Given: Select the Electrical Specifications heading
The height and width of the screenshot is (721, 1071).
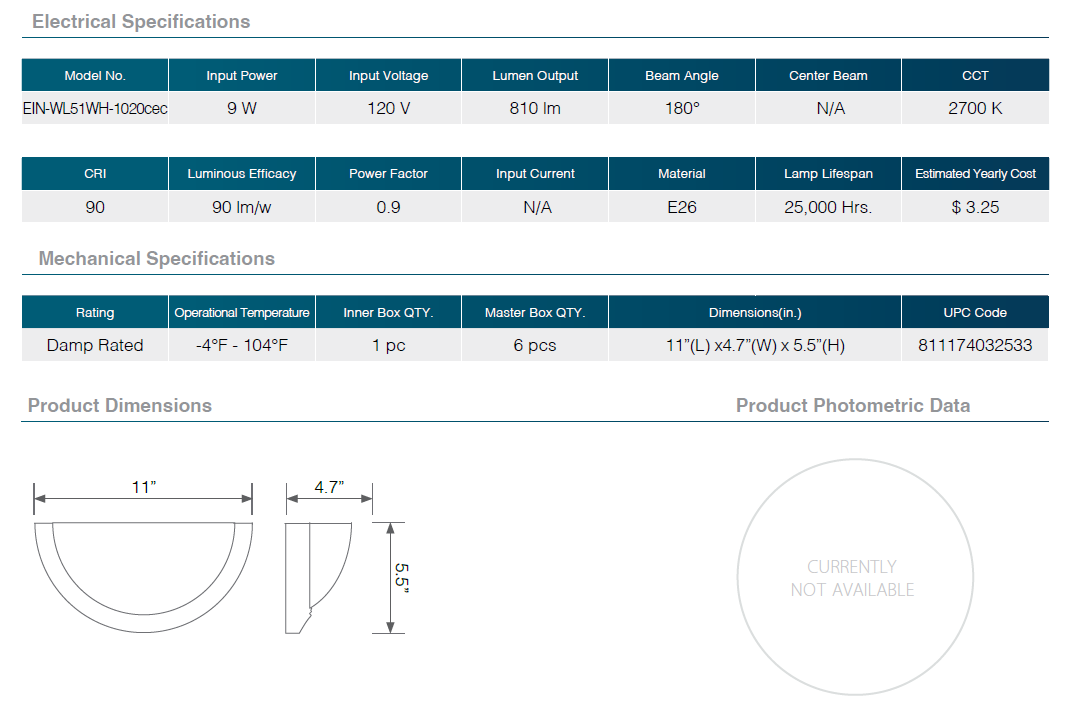Looking at the screenshot, I should point(141,21).
